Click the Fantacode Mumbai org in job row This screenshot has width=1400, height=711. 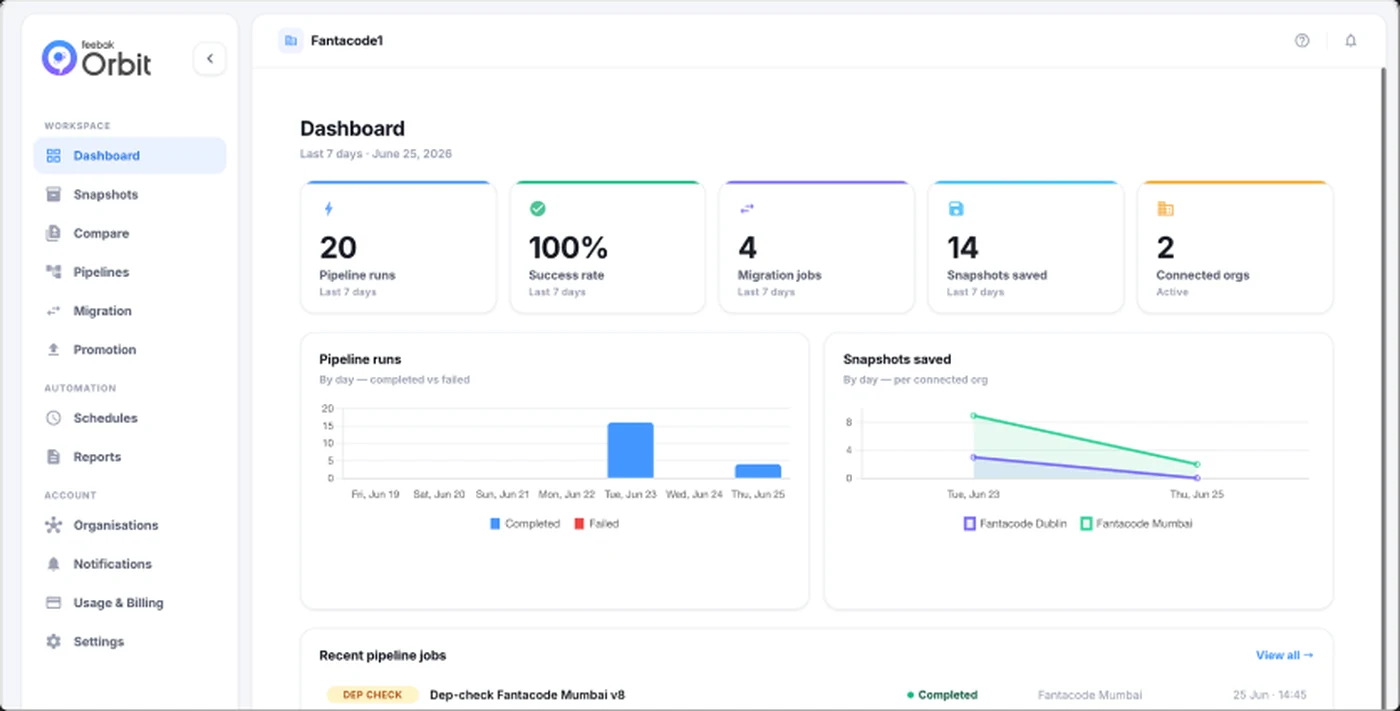1090,695
